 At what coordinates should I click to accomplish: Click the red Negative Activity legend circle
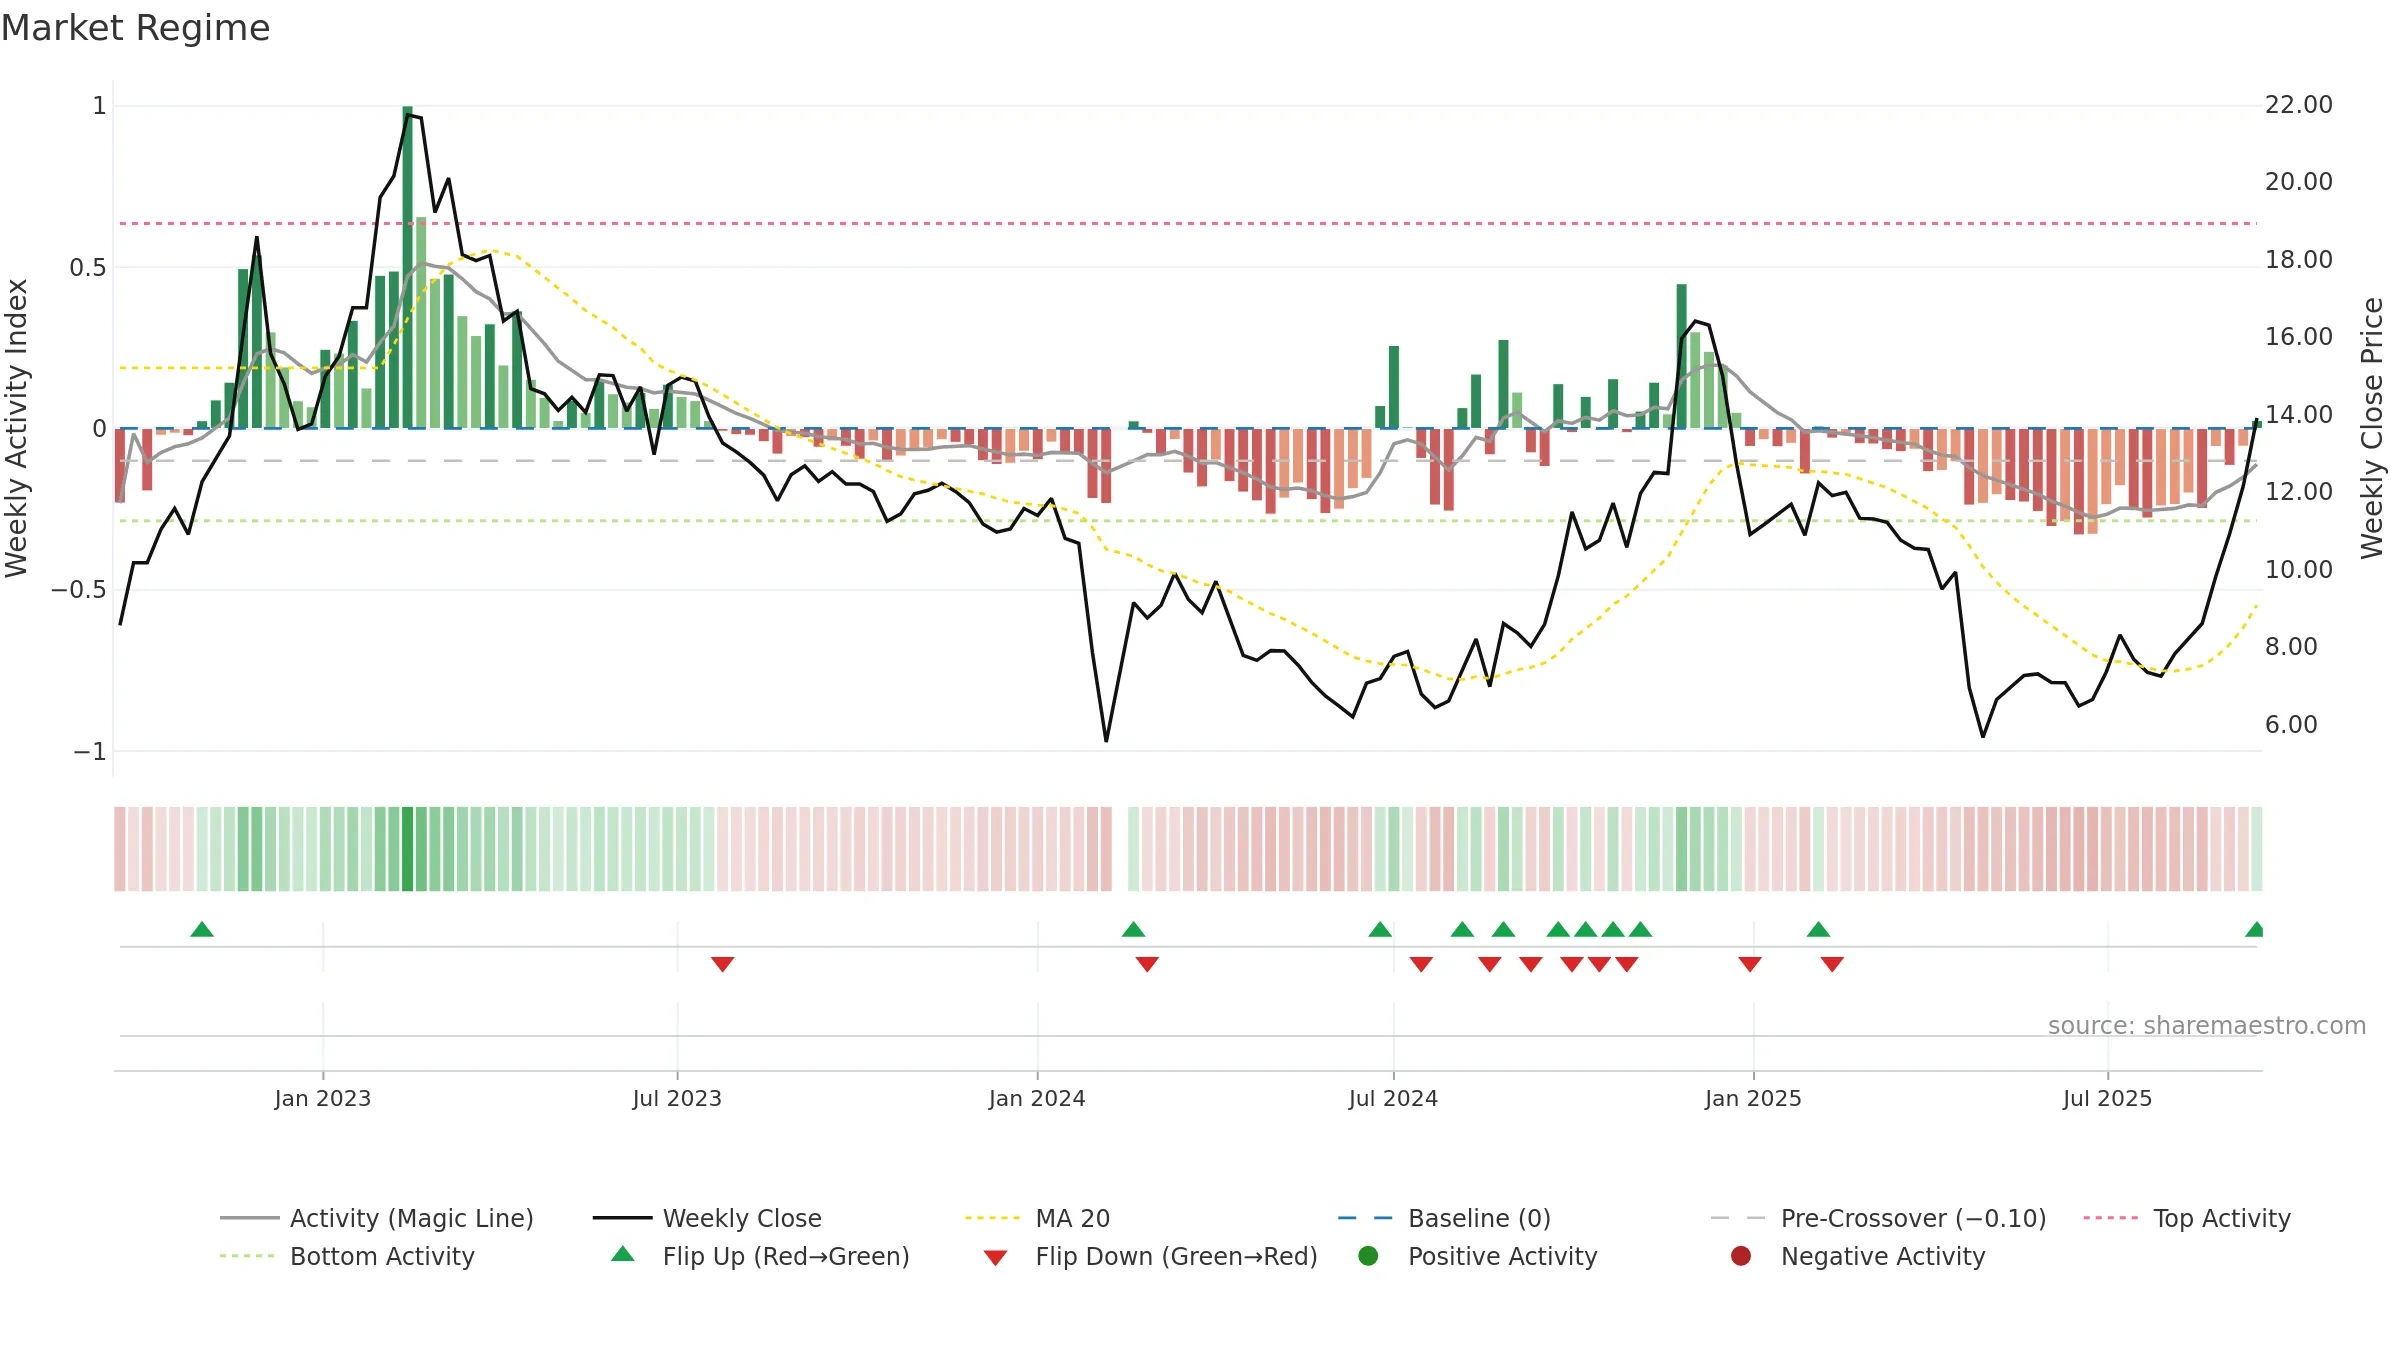1741,1256
